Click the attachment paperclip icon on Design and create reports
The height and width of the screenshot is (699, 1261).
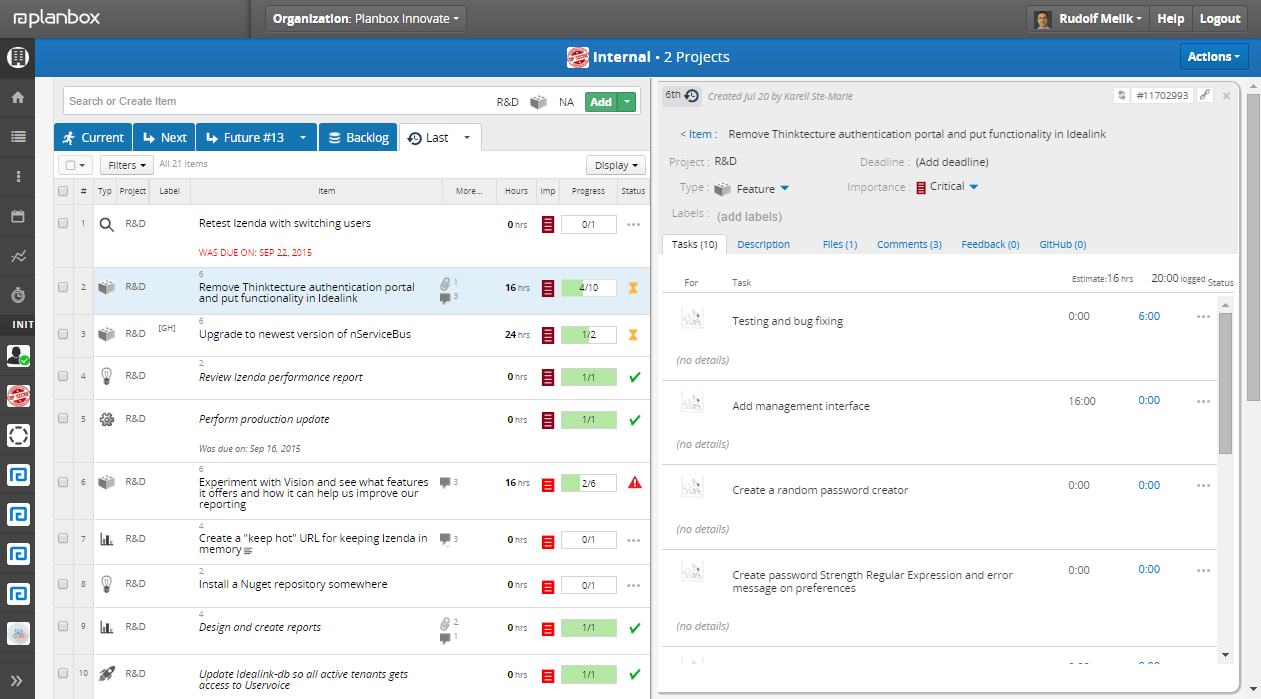pyautogui.click(x=445, y=623)
